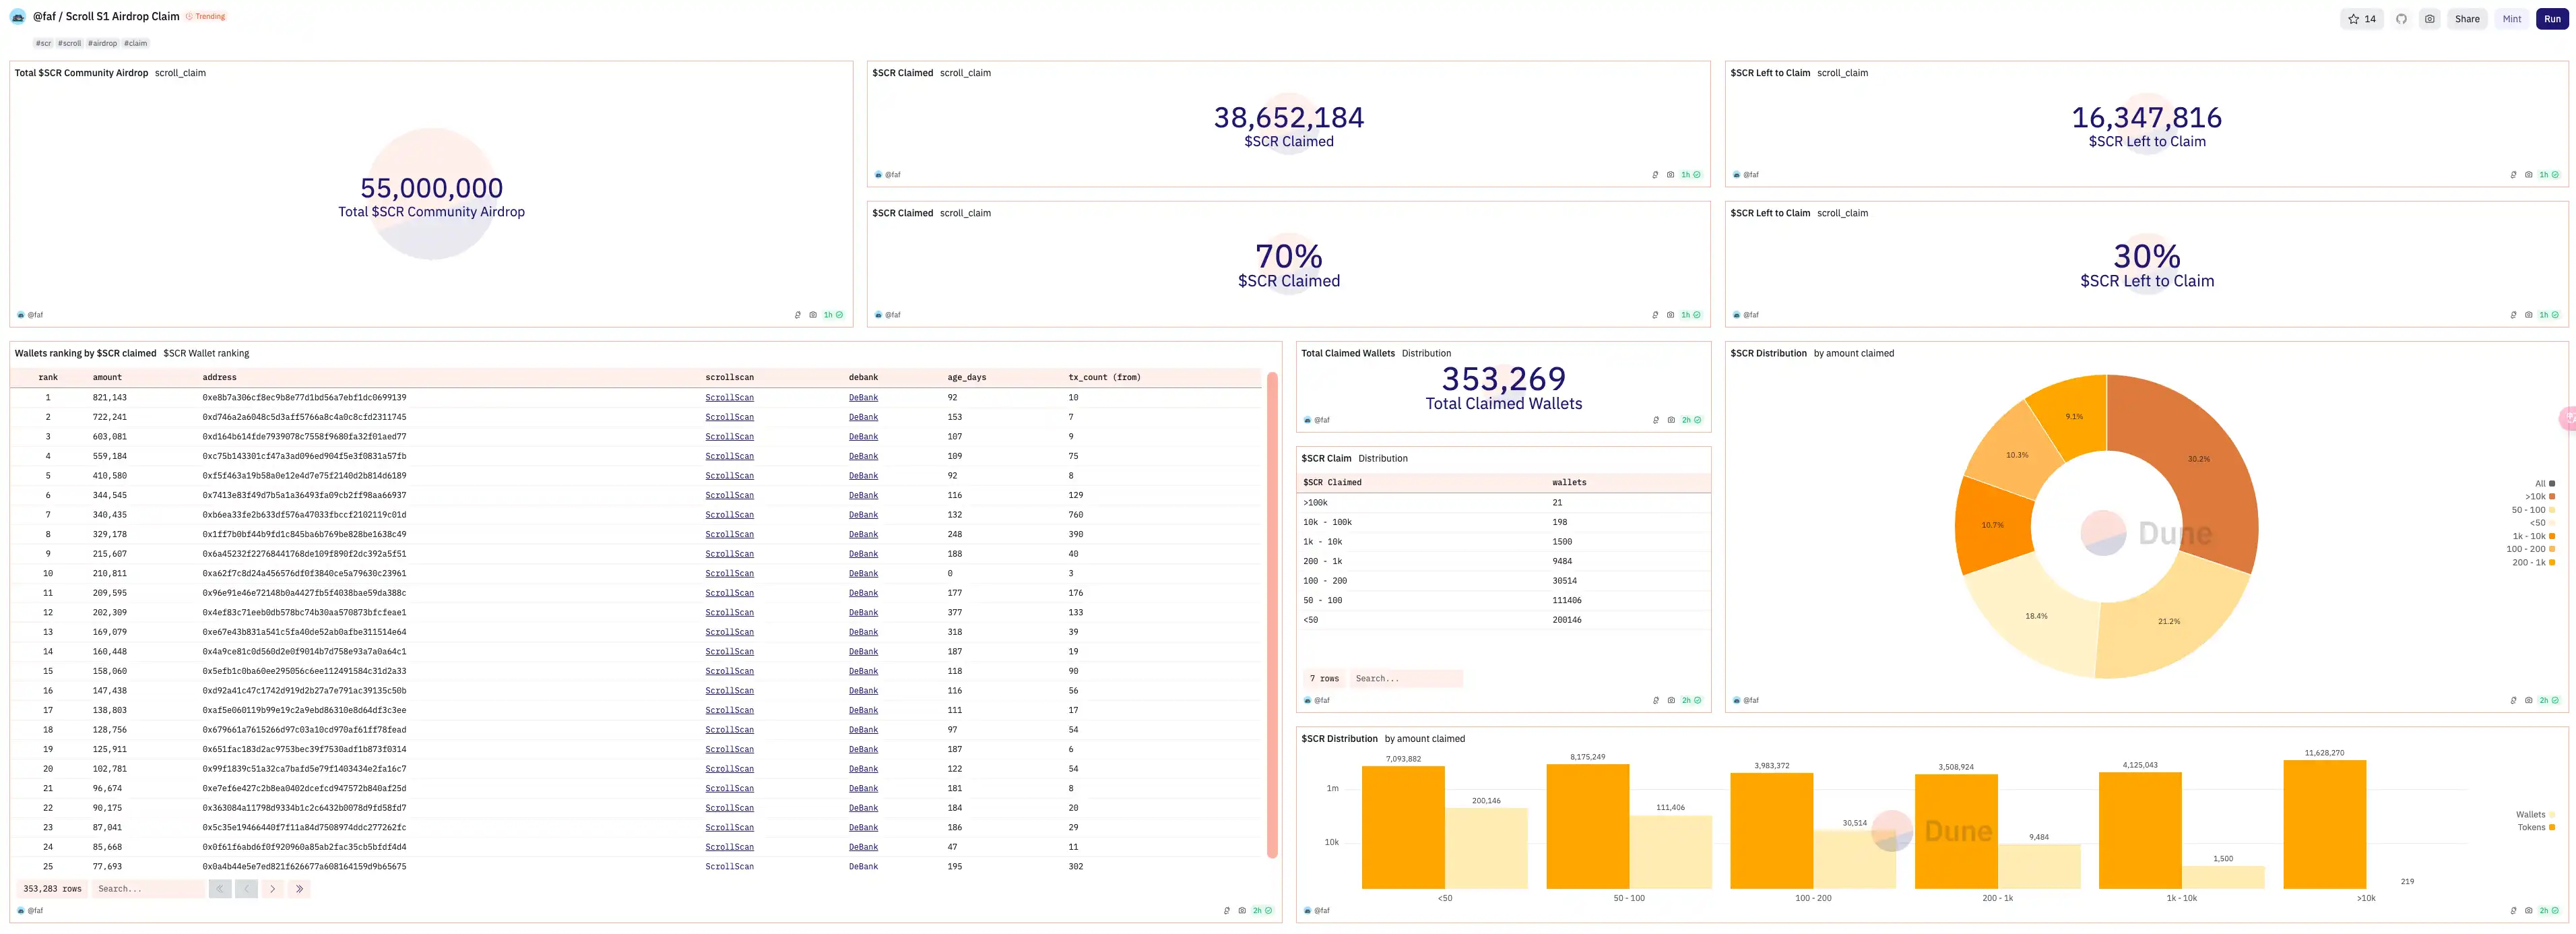Click camera icon on Total Claimed Wallets widget
This screenshot has height=934, width=2576.
(1671, 420)
